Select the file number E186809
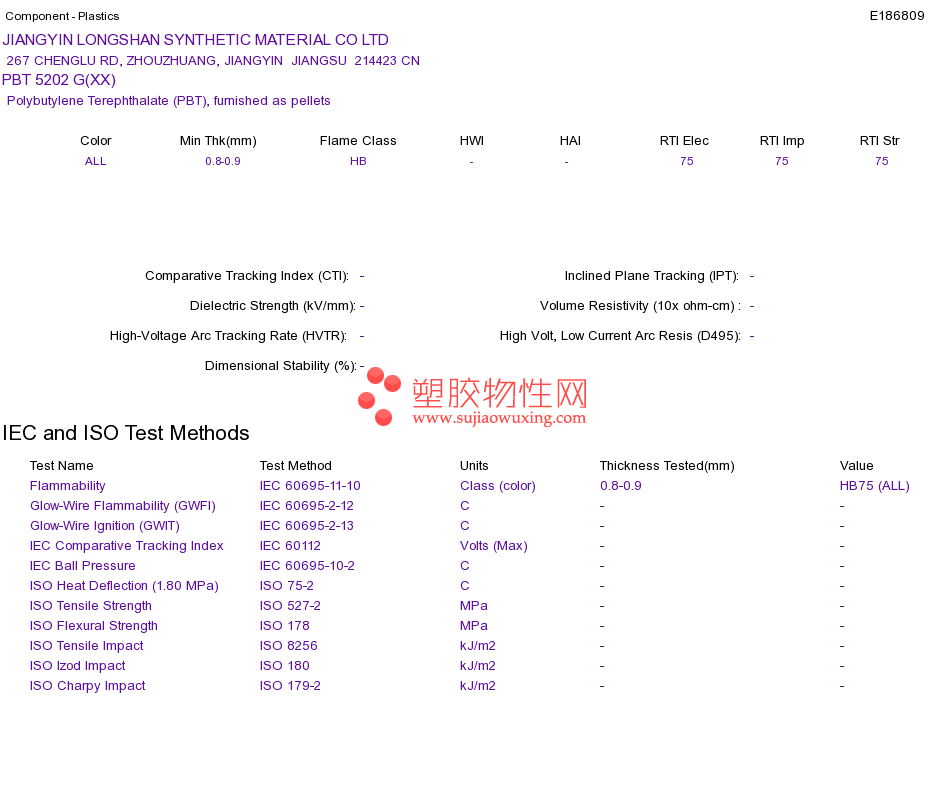This screenshot has height=800, width=950. coord(897,16)
